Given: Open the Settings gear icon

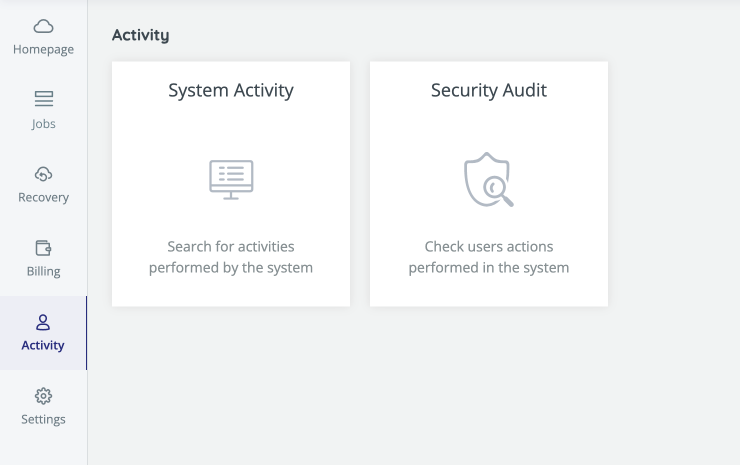Looking at the screenshot, I should click(43, 396).
